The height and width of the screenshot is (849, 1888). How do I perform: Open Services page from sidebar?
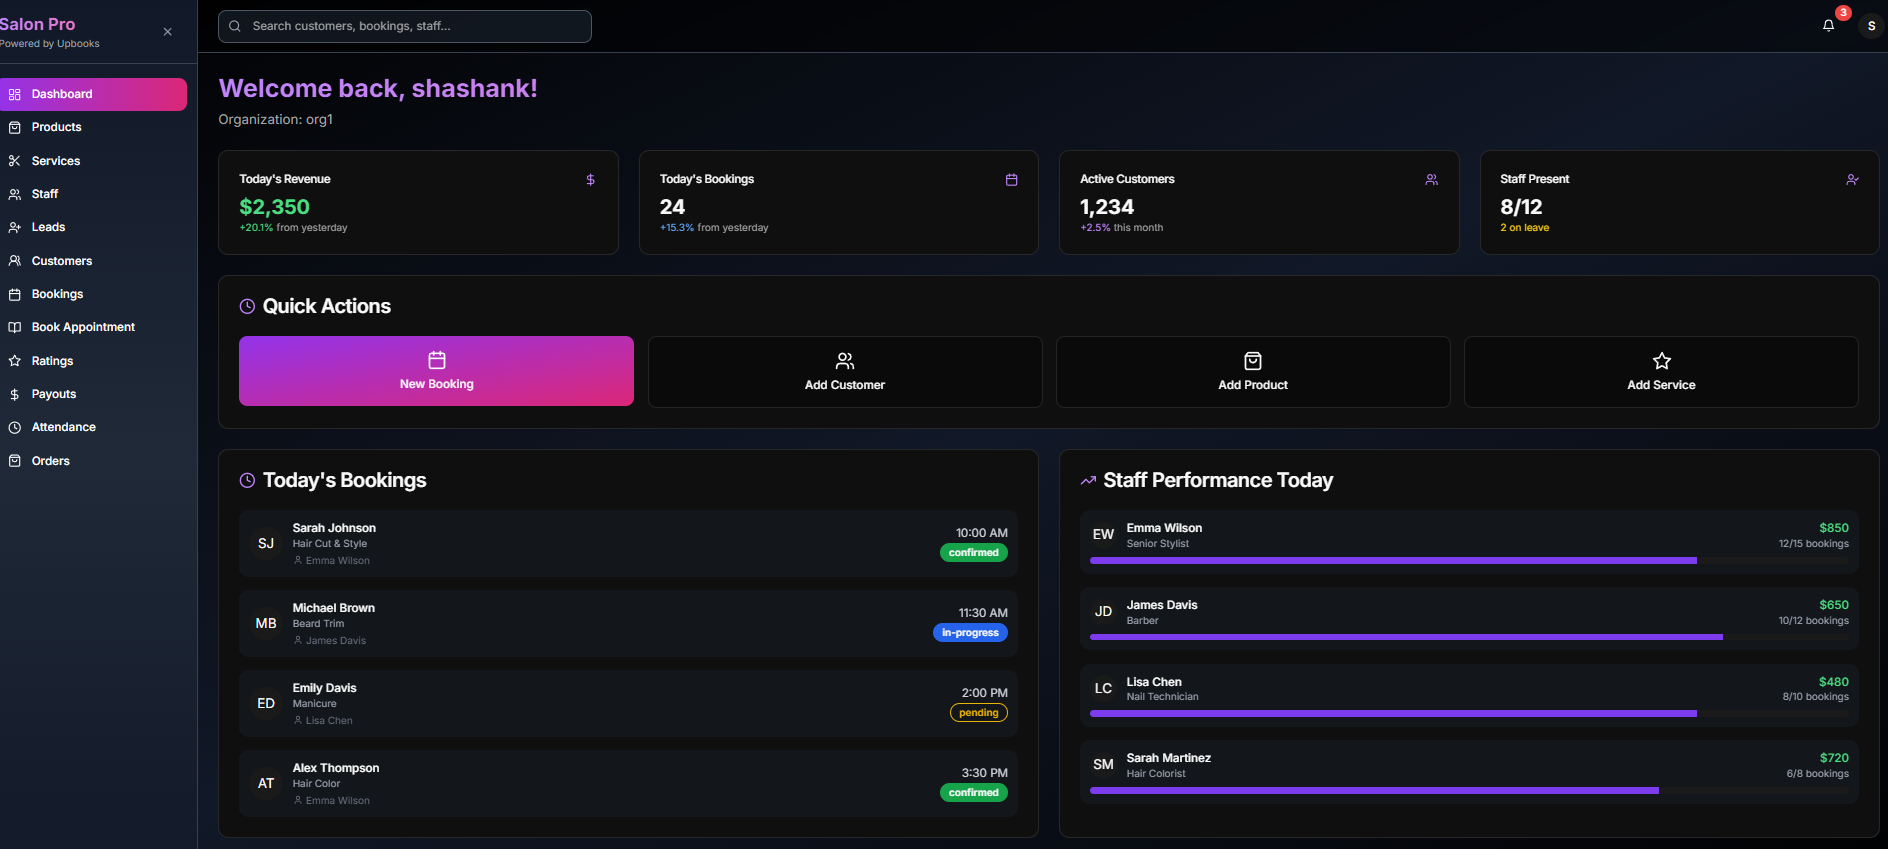(x=93, y=161)
